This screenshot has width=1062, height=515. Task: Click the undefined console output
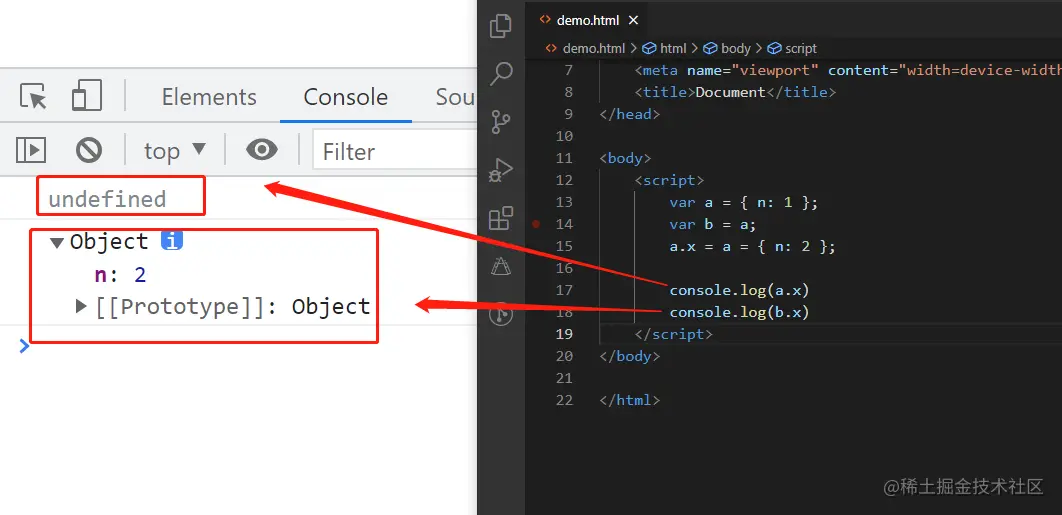(x=107, y=199)
